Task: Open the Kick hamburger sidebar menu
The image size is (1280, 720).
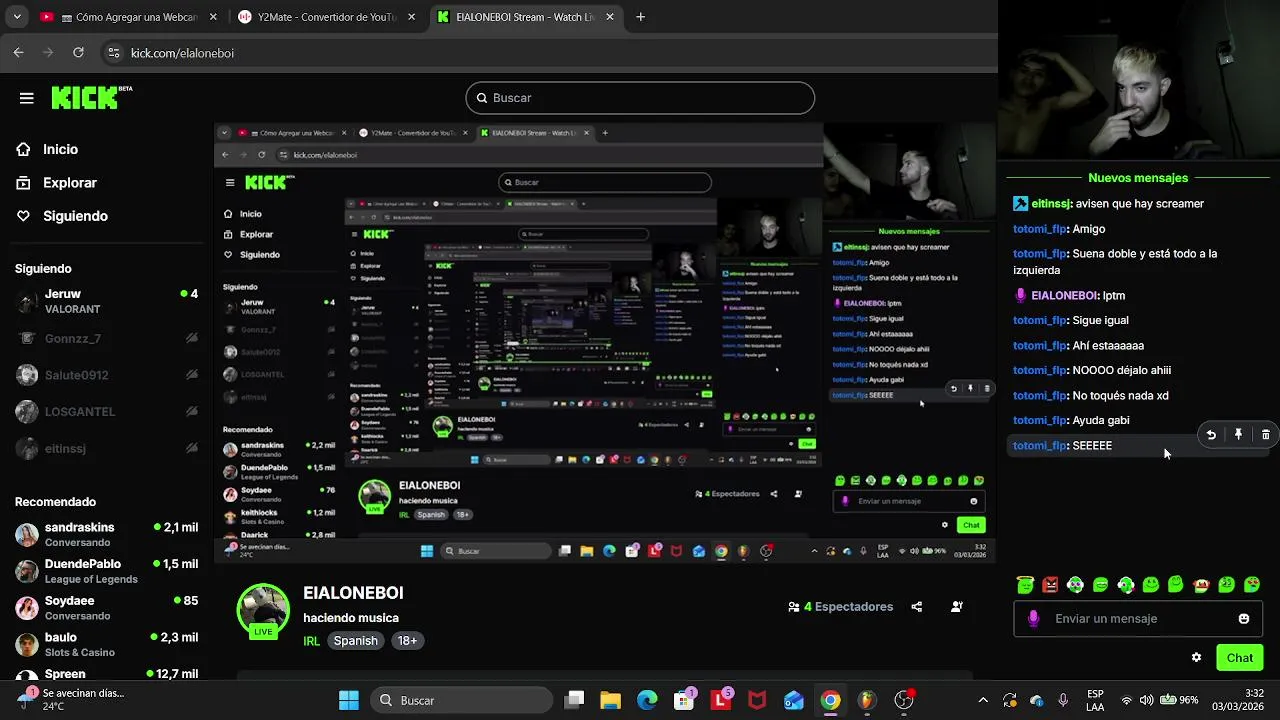Action: pyautogui.click(x=27, y=98)
